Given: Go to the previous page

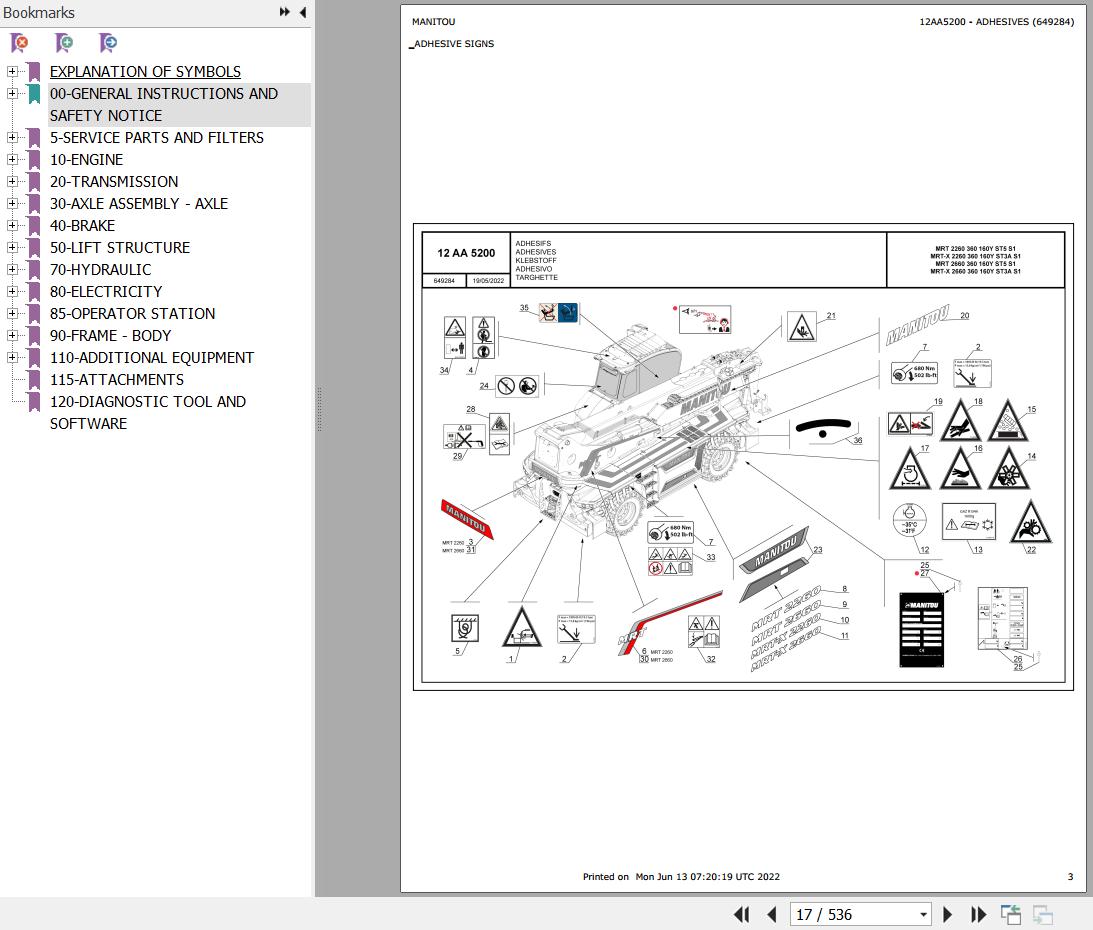Looking at the screenshot, I should pos(771,914).
